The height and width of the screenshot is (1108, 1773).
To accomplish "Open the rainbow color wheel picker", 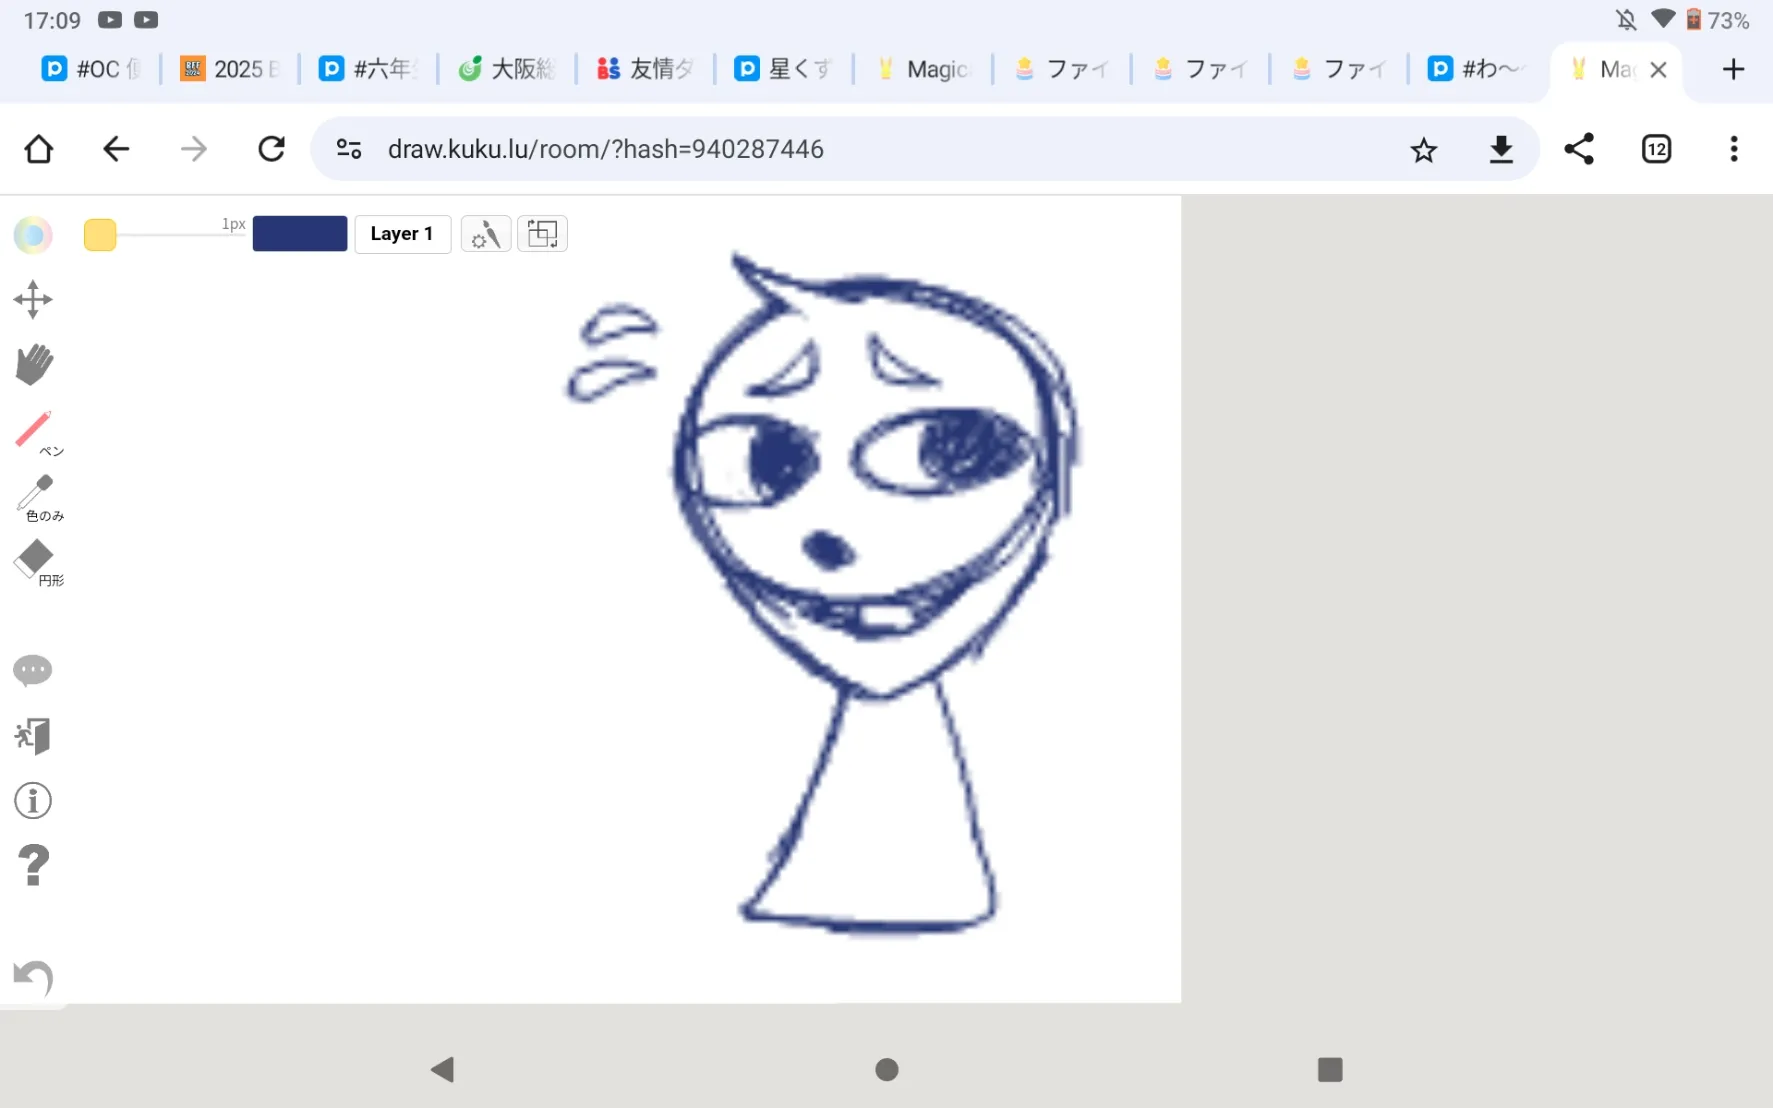I will [33, 235].
